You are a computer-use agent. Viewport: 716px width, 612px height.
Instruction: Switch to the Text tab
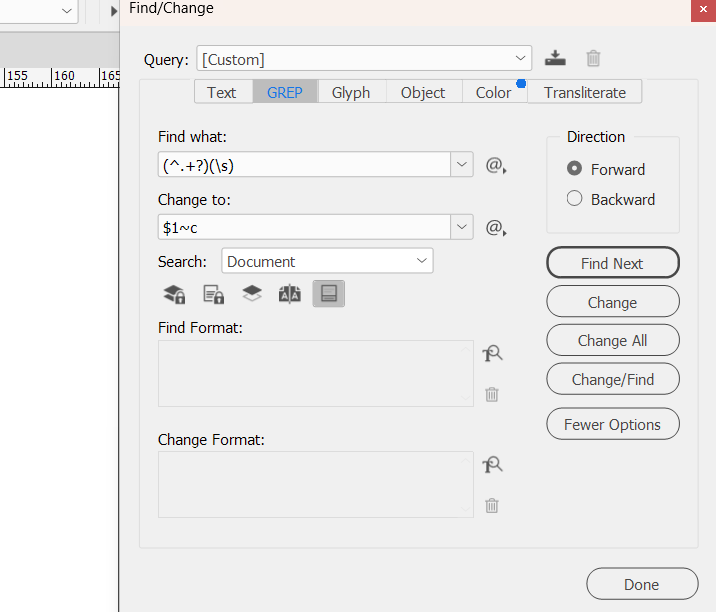pos(223,92)
